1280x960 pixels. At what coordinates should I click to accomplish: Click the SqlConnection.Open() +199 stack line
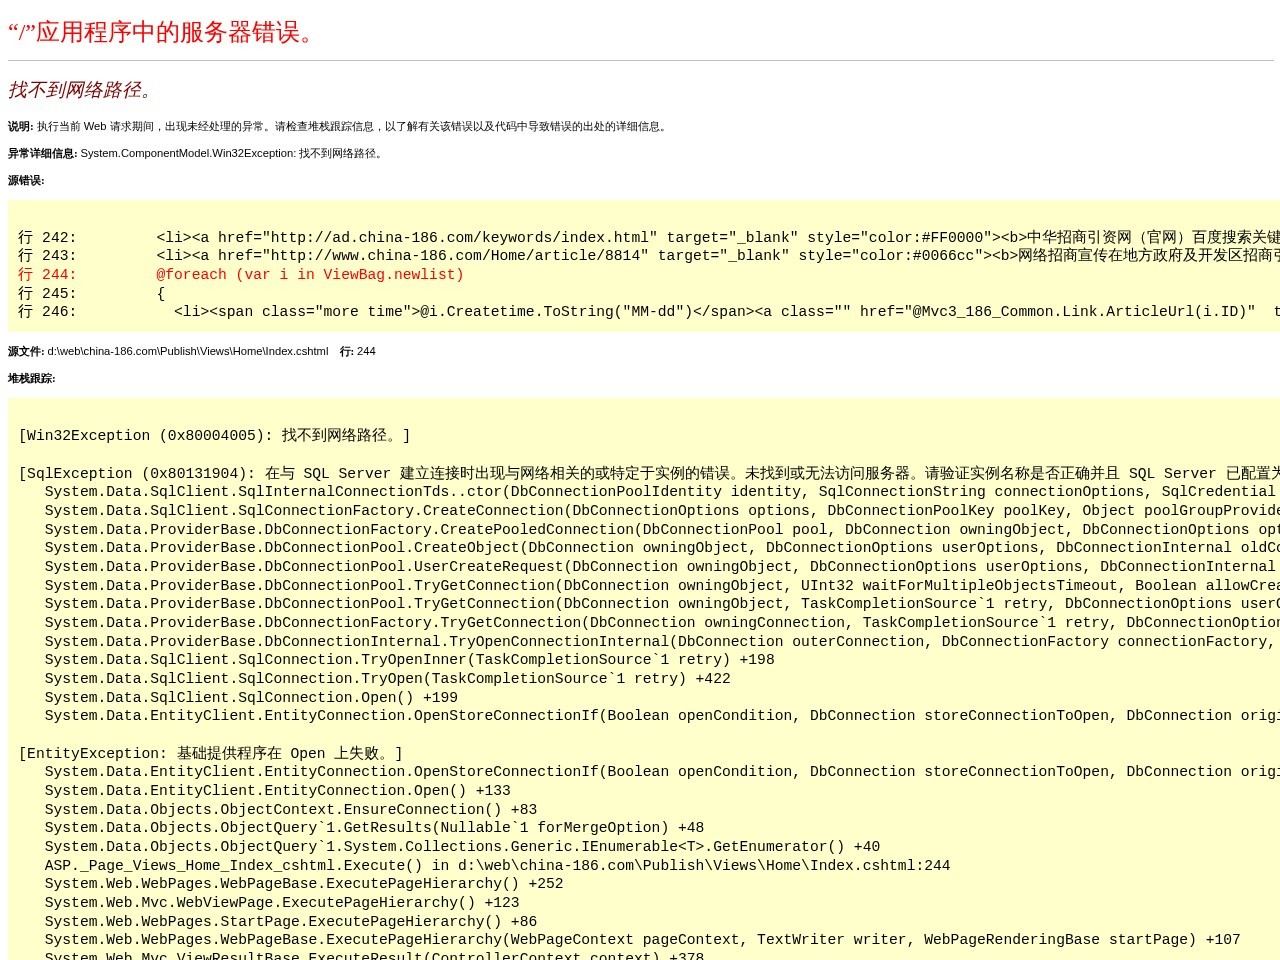[251, 698]
